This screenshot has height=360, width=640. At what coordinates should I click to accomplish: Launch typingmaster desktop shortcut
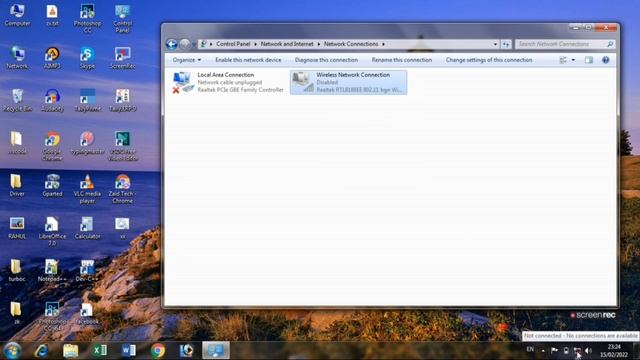(x=87, y=143)
